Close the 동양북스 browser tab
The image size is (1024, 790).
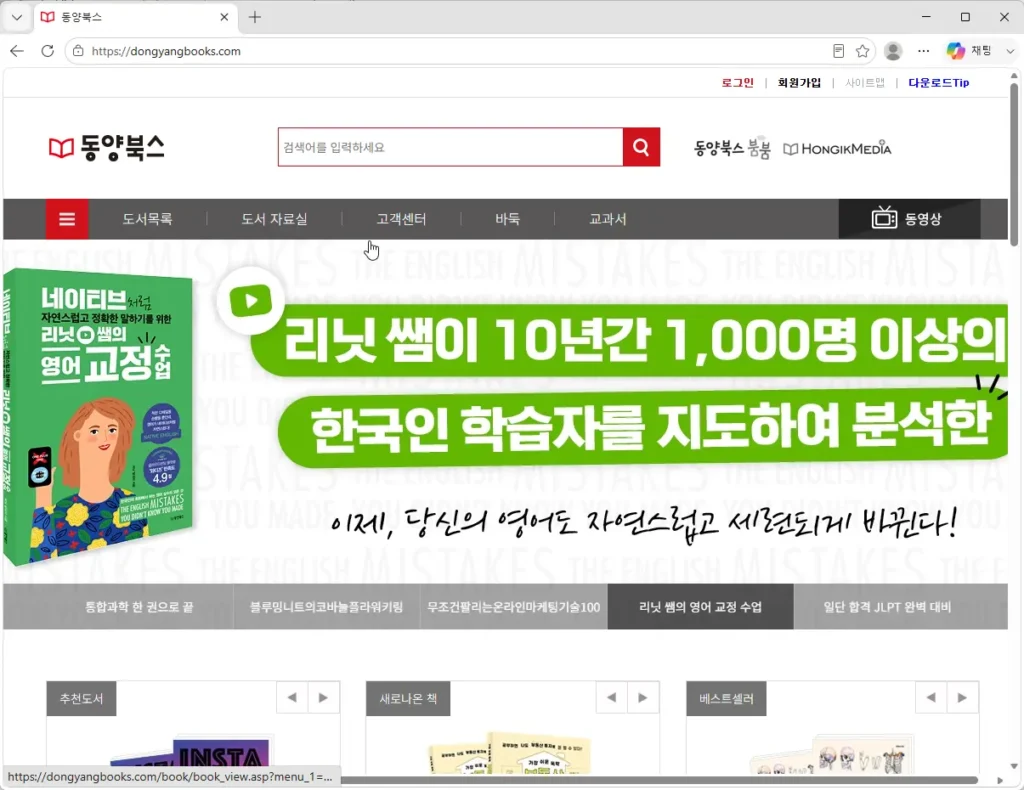224,17
